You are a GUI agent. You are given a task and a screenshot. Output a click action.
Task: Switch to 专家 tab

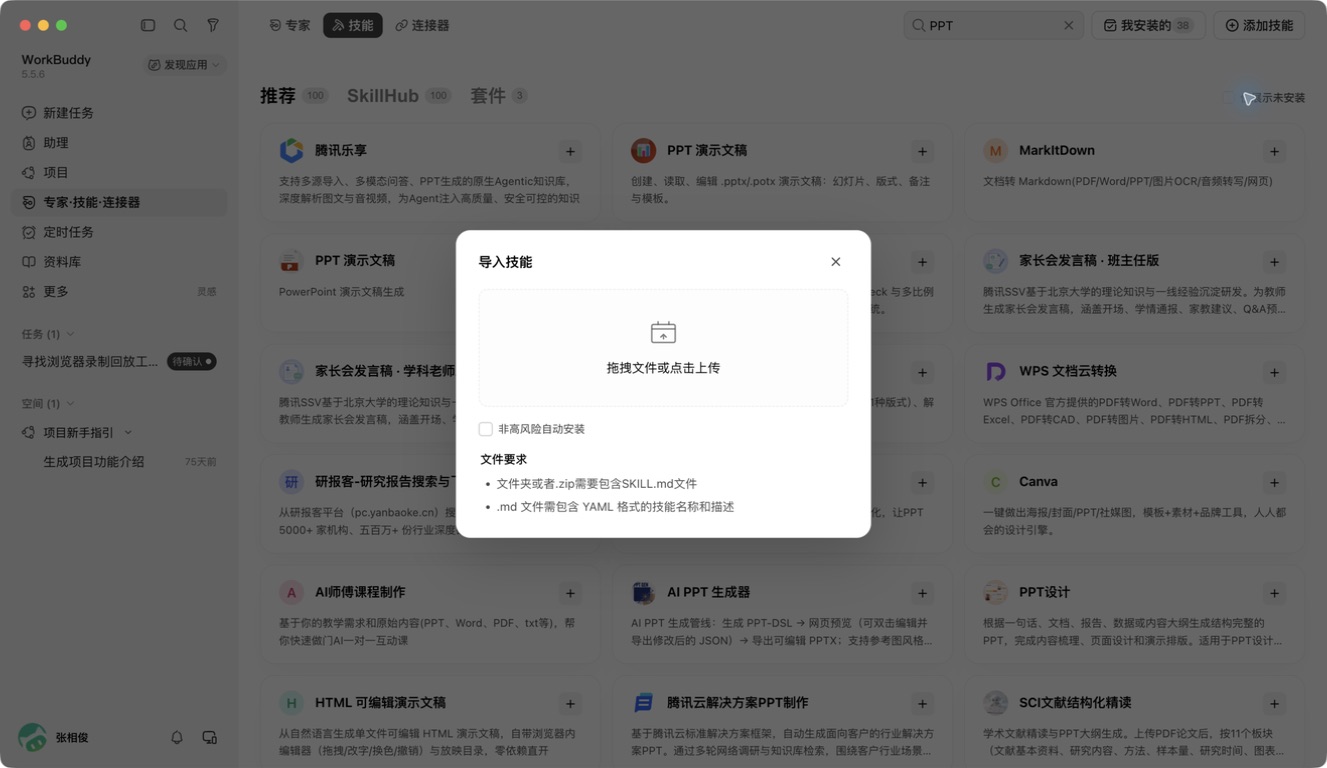[x=290, y=26]
